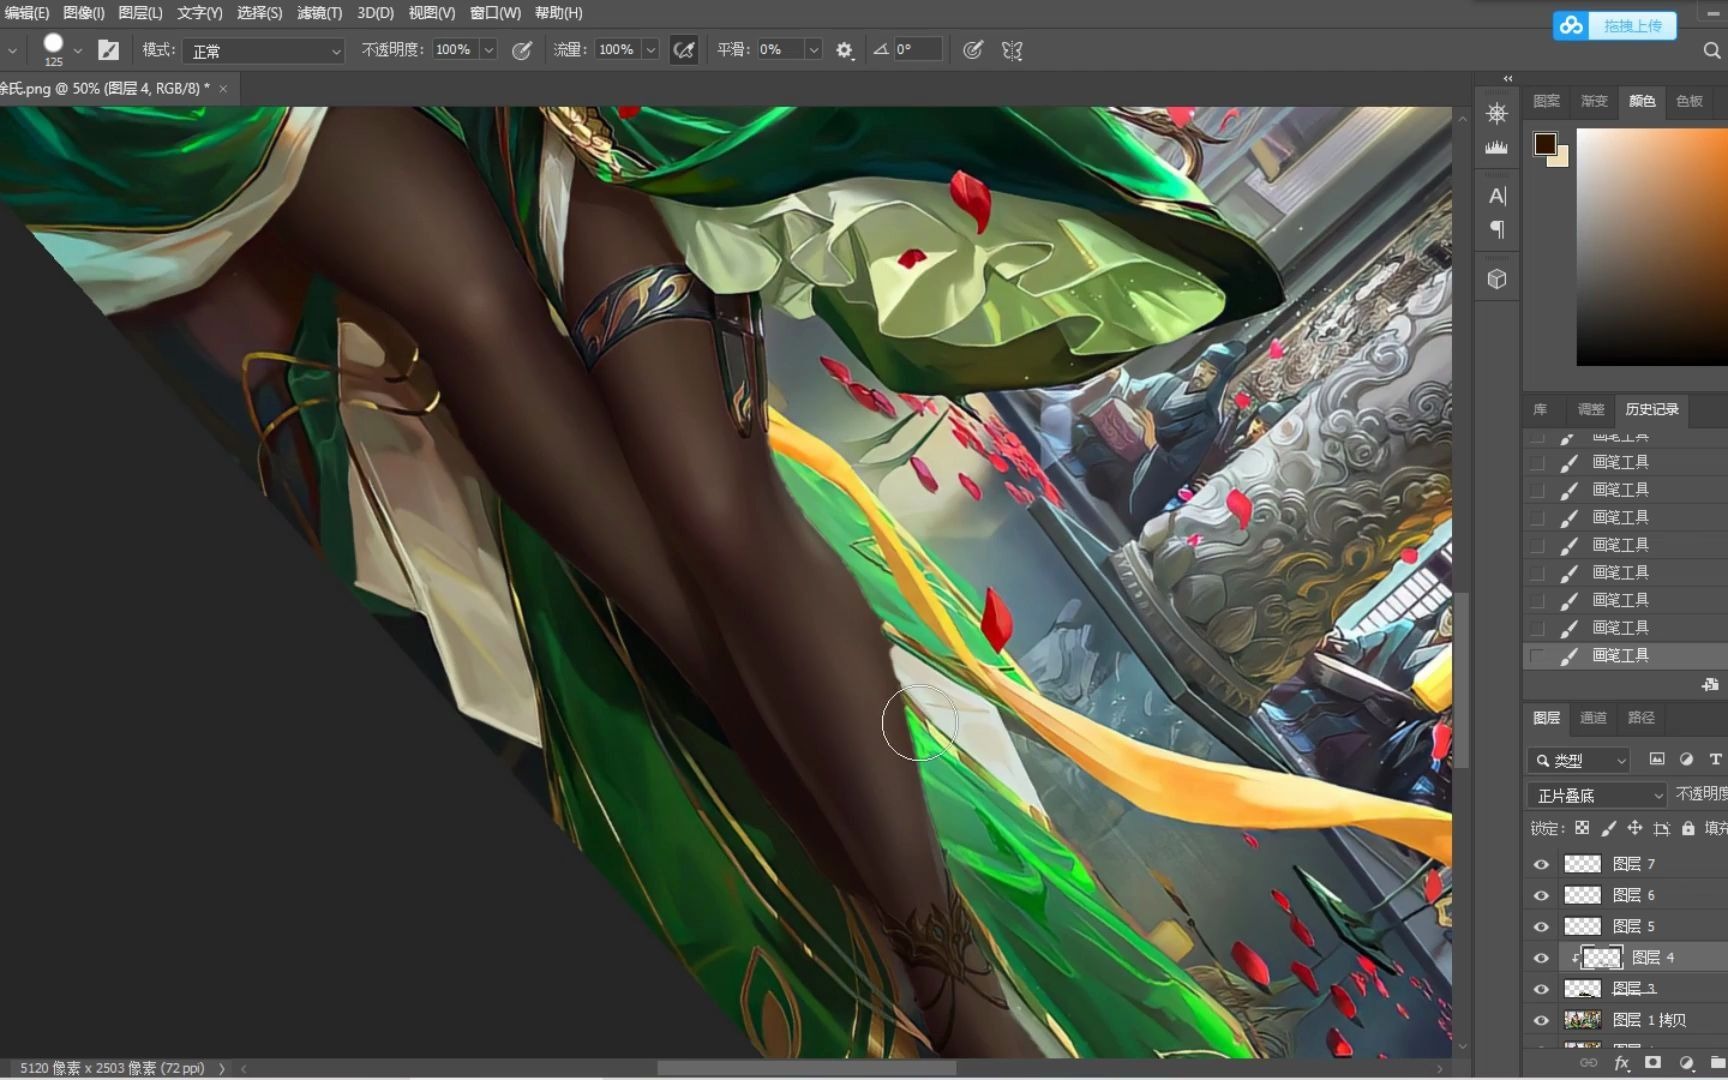This screenshot has height=1080, width=1728.
Task: Add layer style fx icon
Action: point(1621,1063)
